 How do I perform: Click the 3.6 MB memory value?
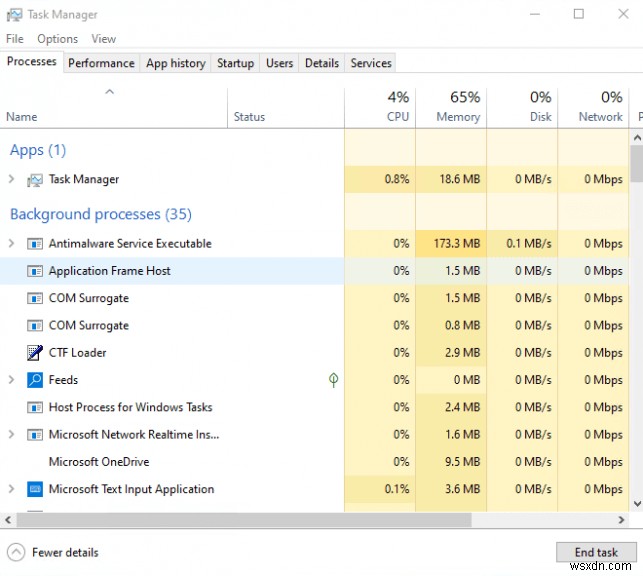(x=463, y=489)
